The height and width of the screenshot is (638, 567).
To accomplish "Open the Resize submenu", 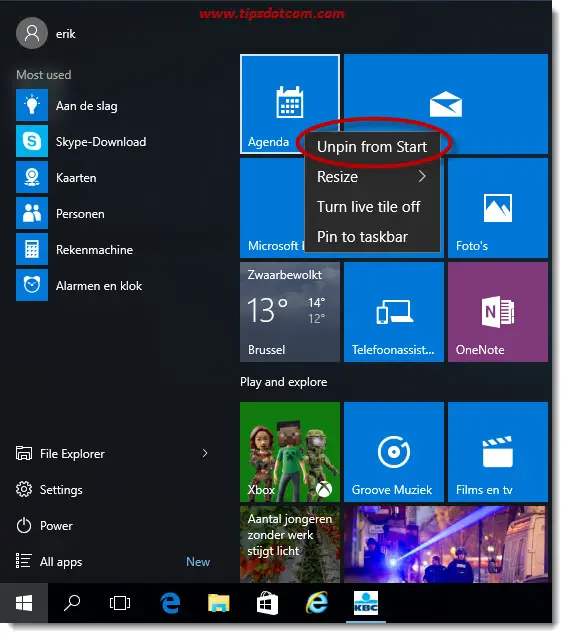I will click(x=372, y=177).
